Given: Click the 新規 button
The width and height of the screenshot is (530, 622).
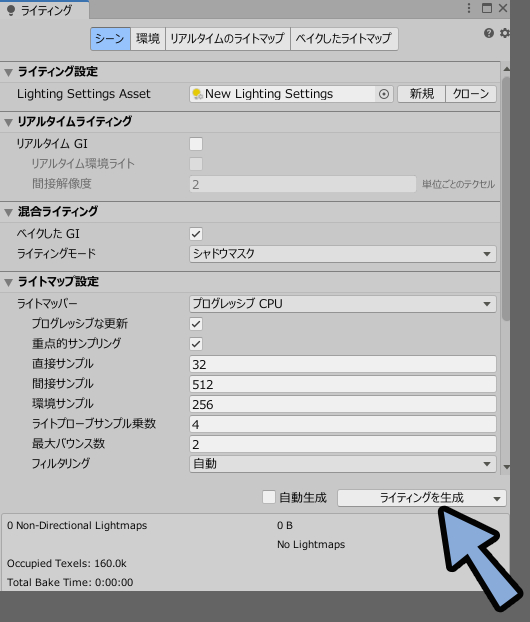Looking at the screenshot, I should 421,94.
